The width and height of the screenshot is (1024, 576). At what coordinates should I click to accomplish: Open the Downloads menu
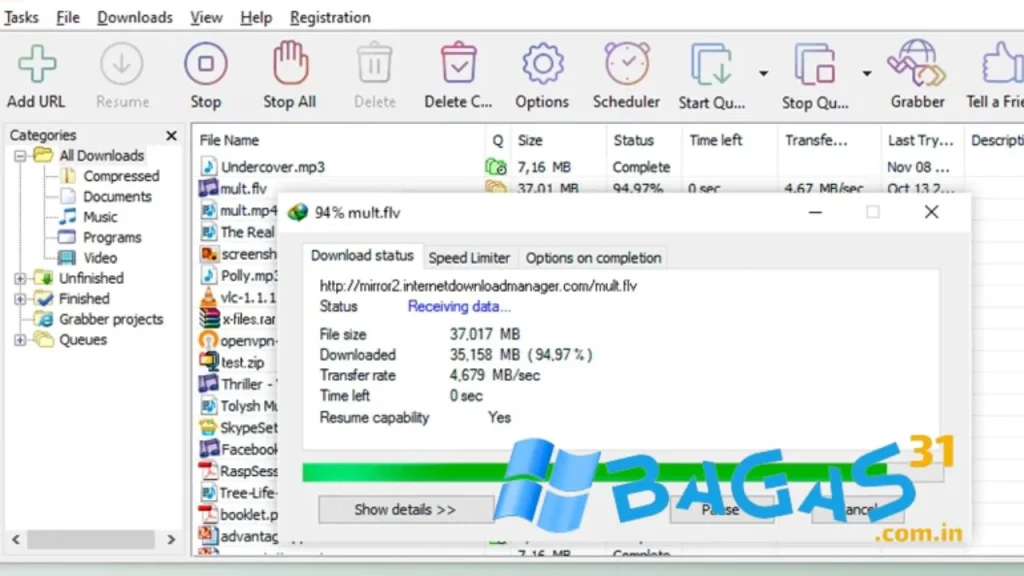click(135, 17)
